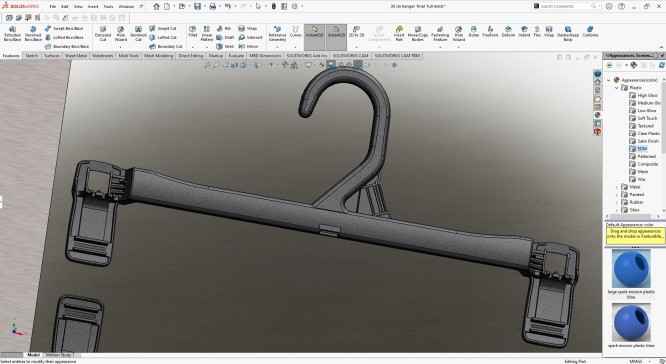Save the document with Save icon

pyautogui.click(x=198, y=6)
